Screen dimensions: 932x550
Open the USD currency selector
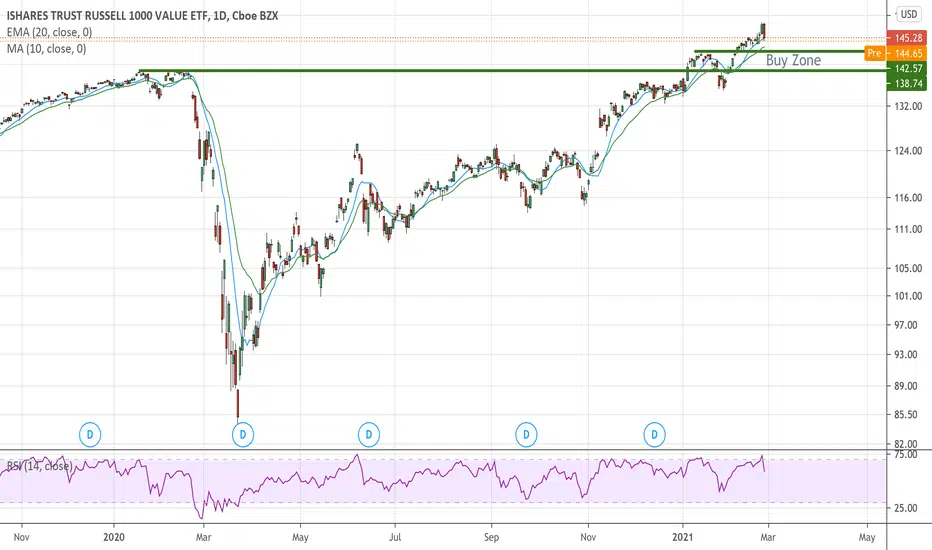pos(908,14)
